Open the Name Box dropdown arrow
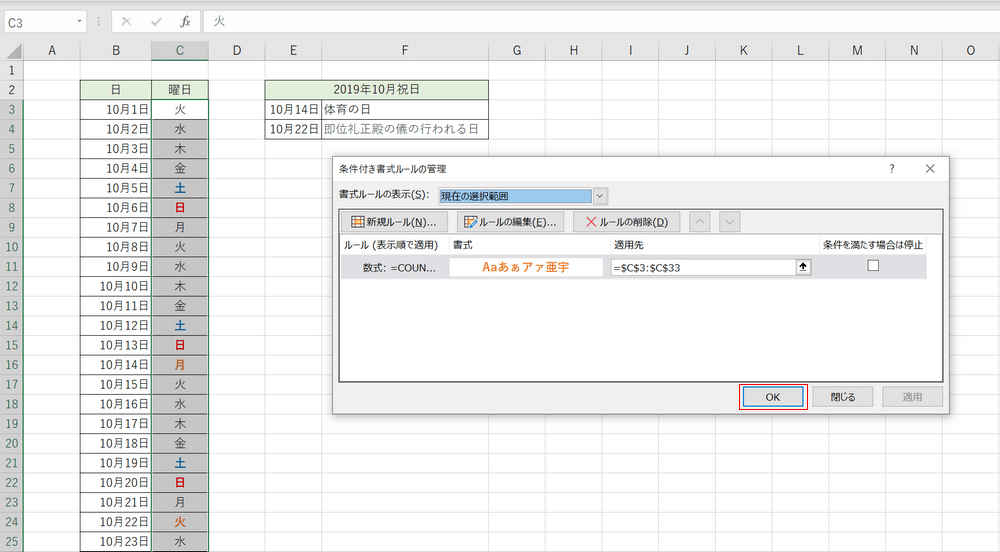 point(80,21)
